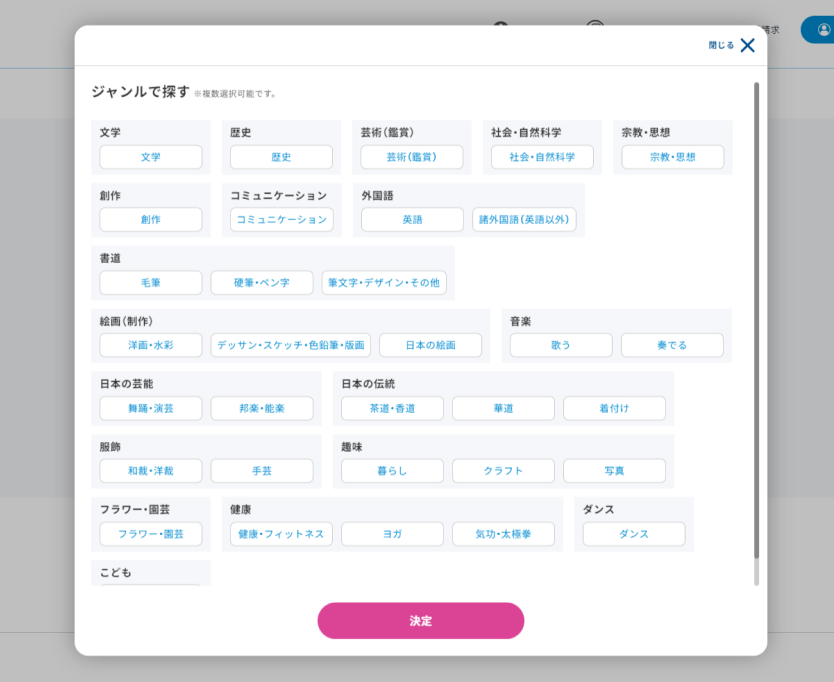
Task: Choose the 宗教・思想 genre
Action: pyautogui.click(x=672, y=157)
